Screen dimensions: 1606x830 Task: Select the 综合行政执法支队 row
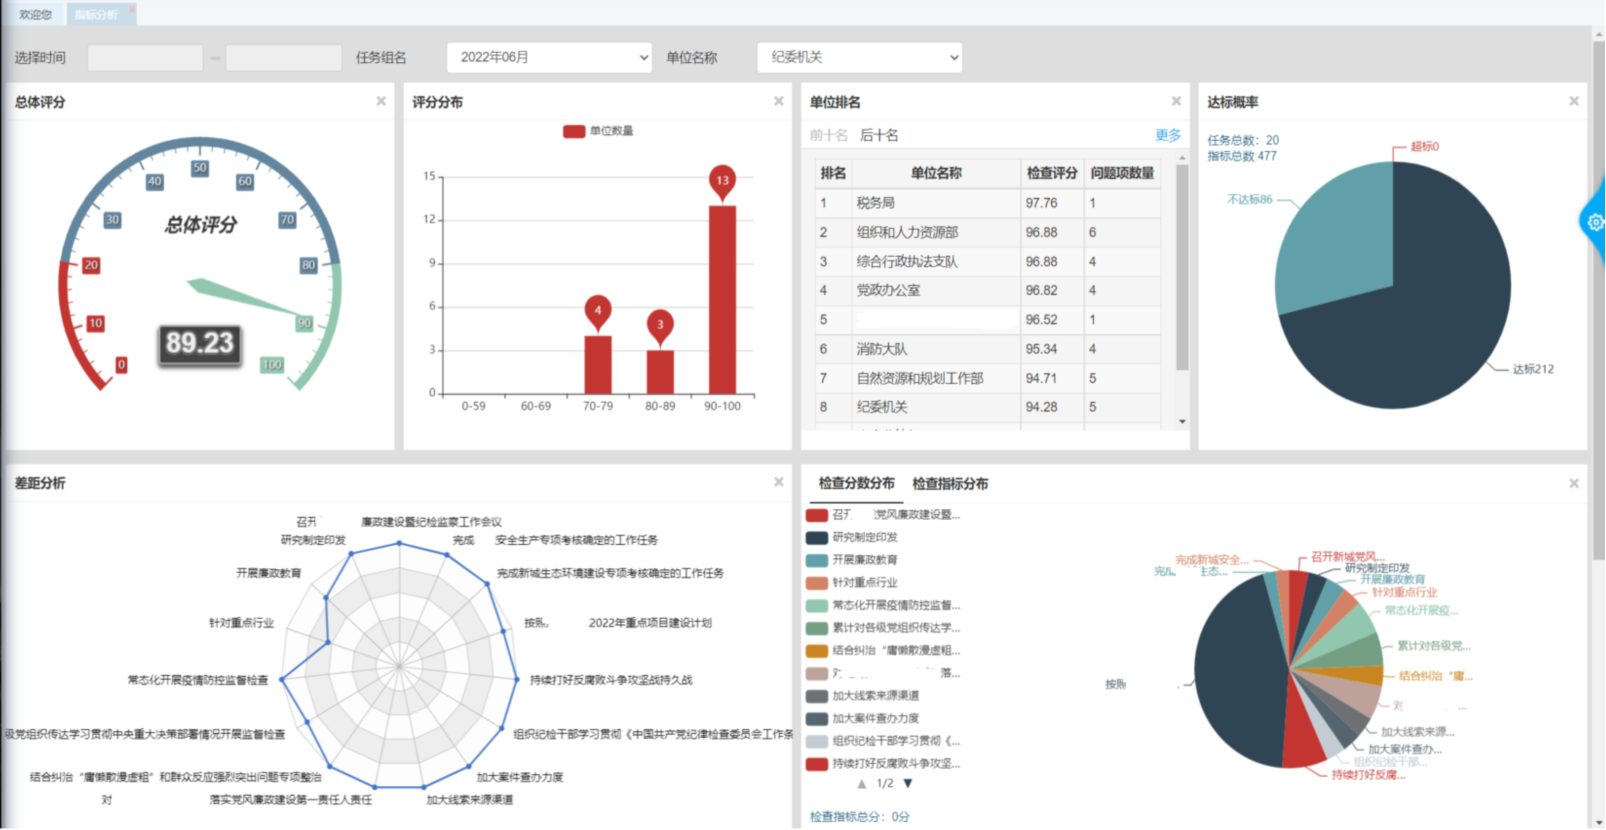pyautogui.click(x=988, y=261)
